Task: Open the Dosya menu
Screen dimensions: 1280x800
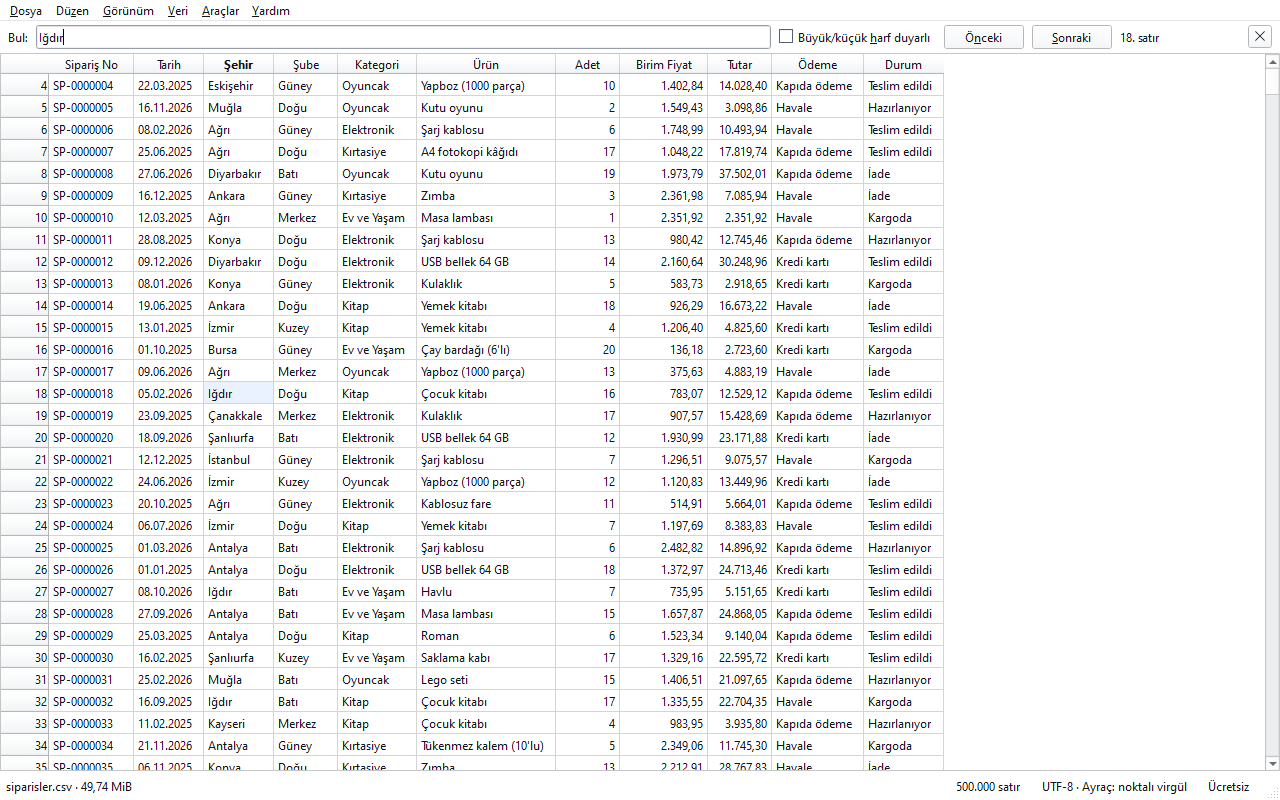Action: (x=26, y=11)
